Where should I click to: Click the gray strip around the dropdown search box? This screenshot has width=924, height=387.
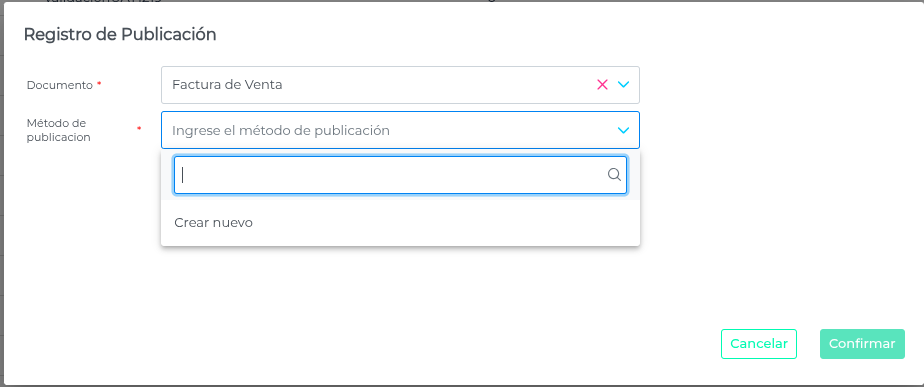pos(400,197)
